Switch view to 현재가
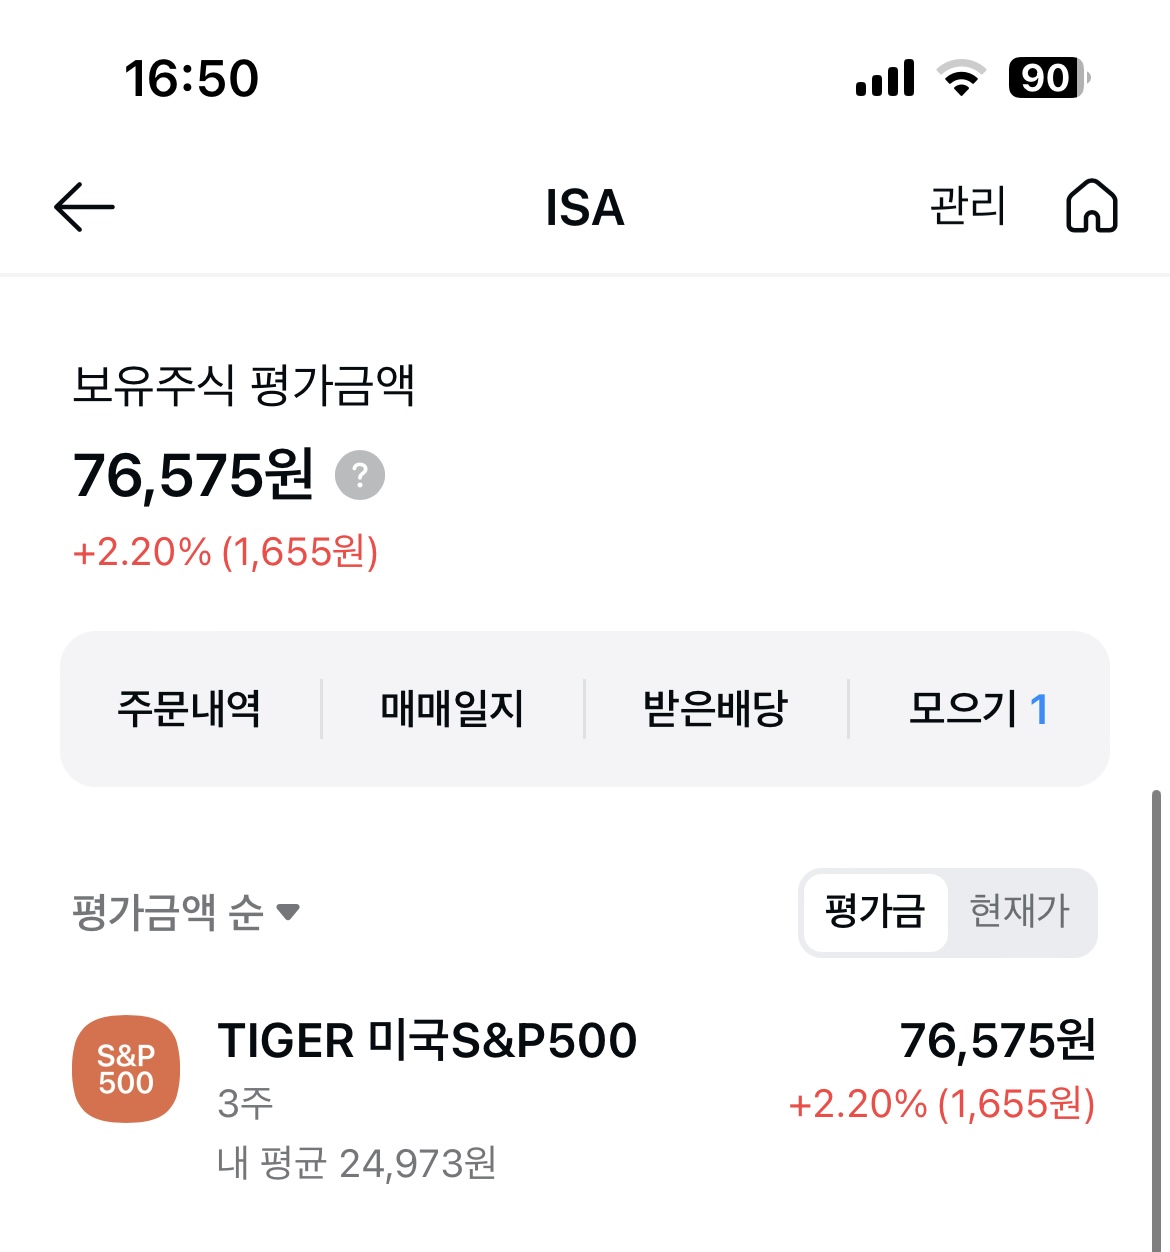1170x1252 pixels. click(1019, 912)
